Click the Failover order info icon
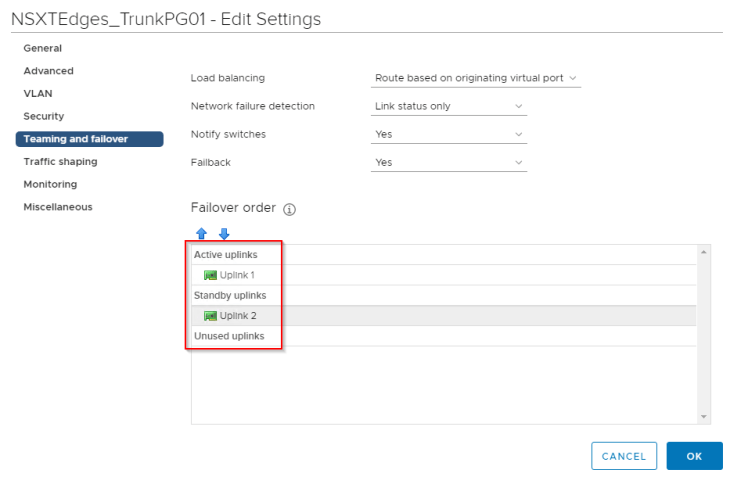This screenshot has width=730, height=477. click(290, 210)
